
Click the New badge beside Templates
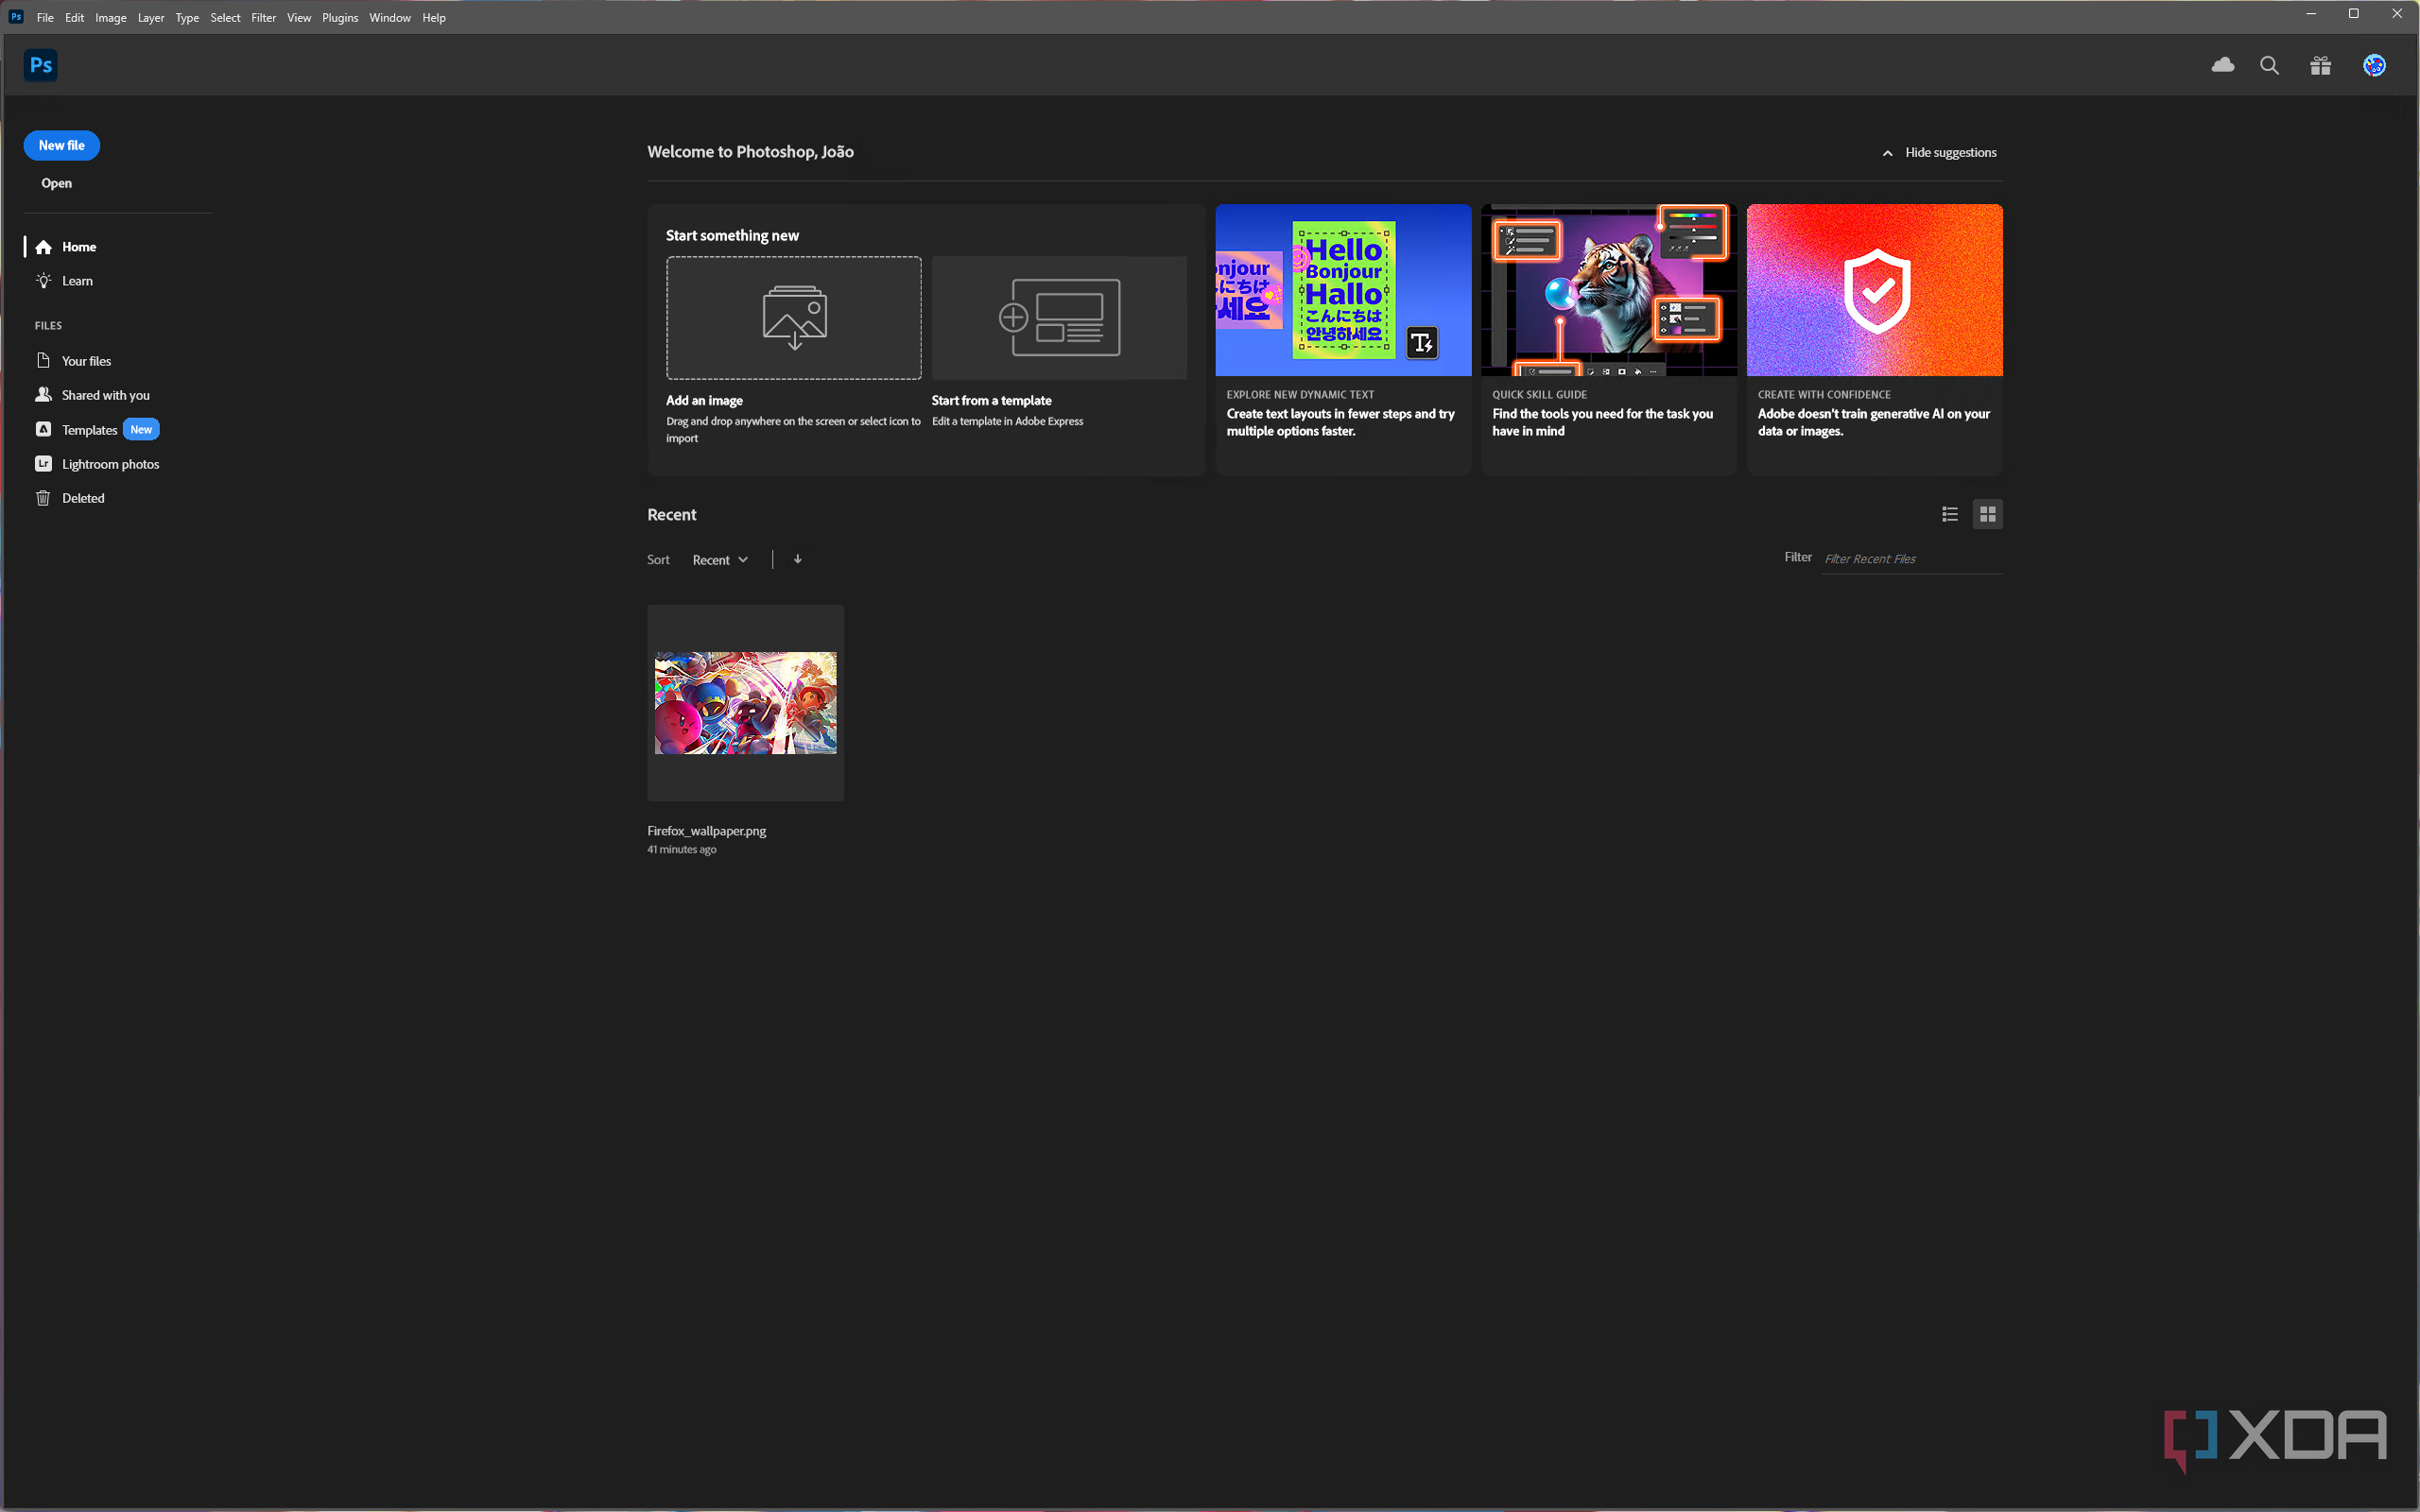tap(142, 430)
